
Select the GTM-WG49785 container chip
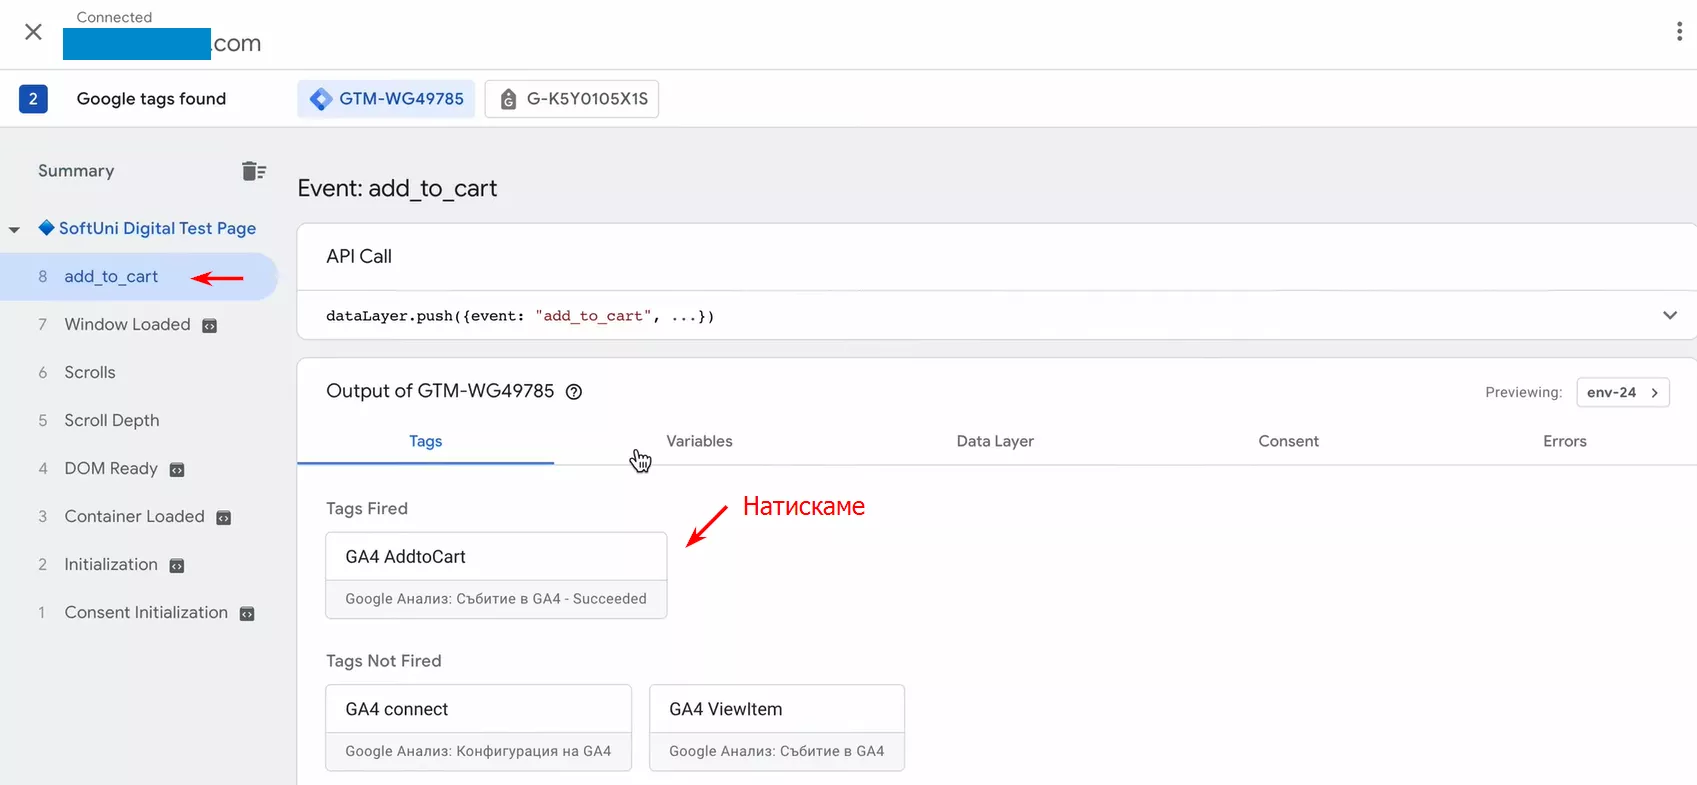coord(386,99)
